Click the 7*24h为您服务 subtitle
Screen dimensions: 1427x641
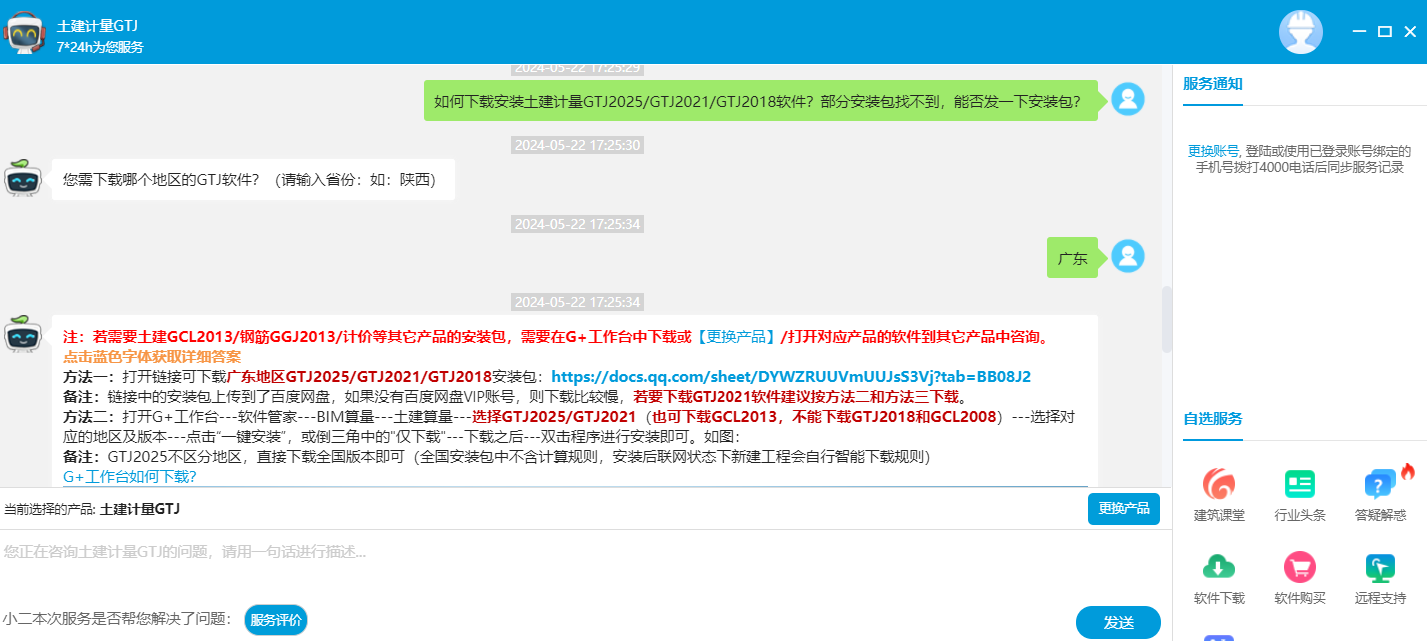click(100, 47)
